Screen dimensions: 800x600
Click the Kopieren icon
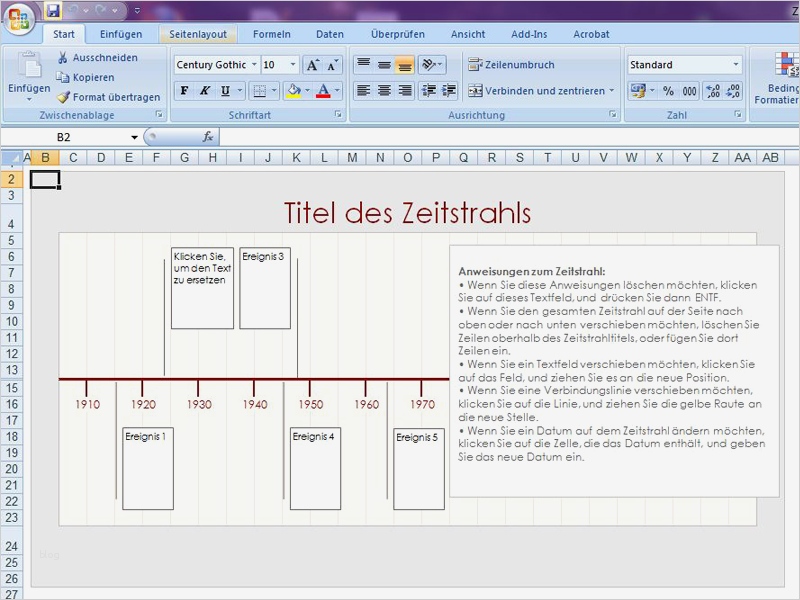point(62,78)
